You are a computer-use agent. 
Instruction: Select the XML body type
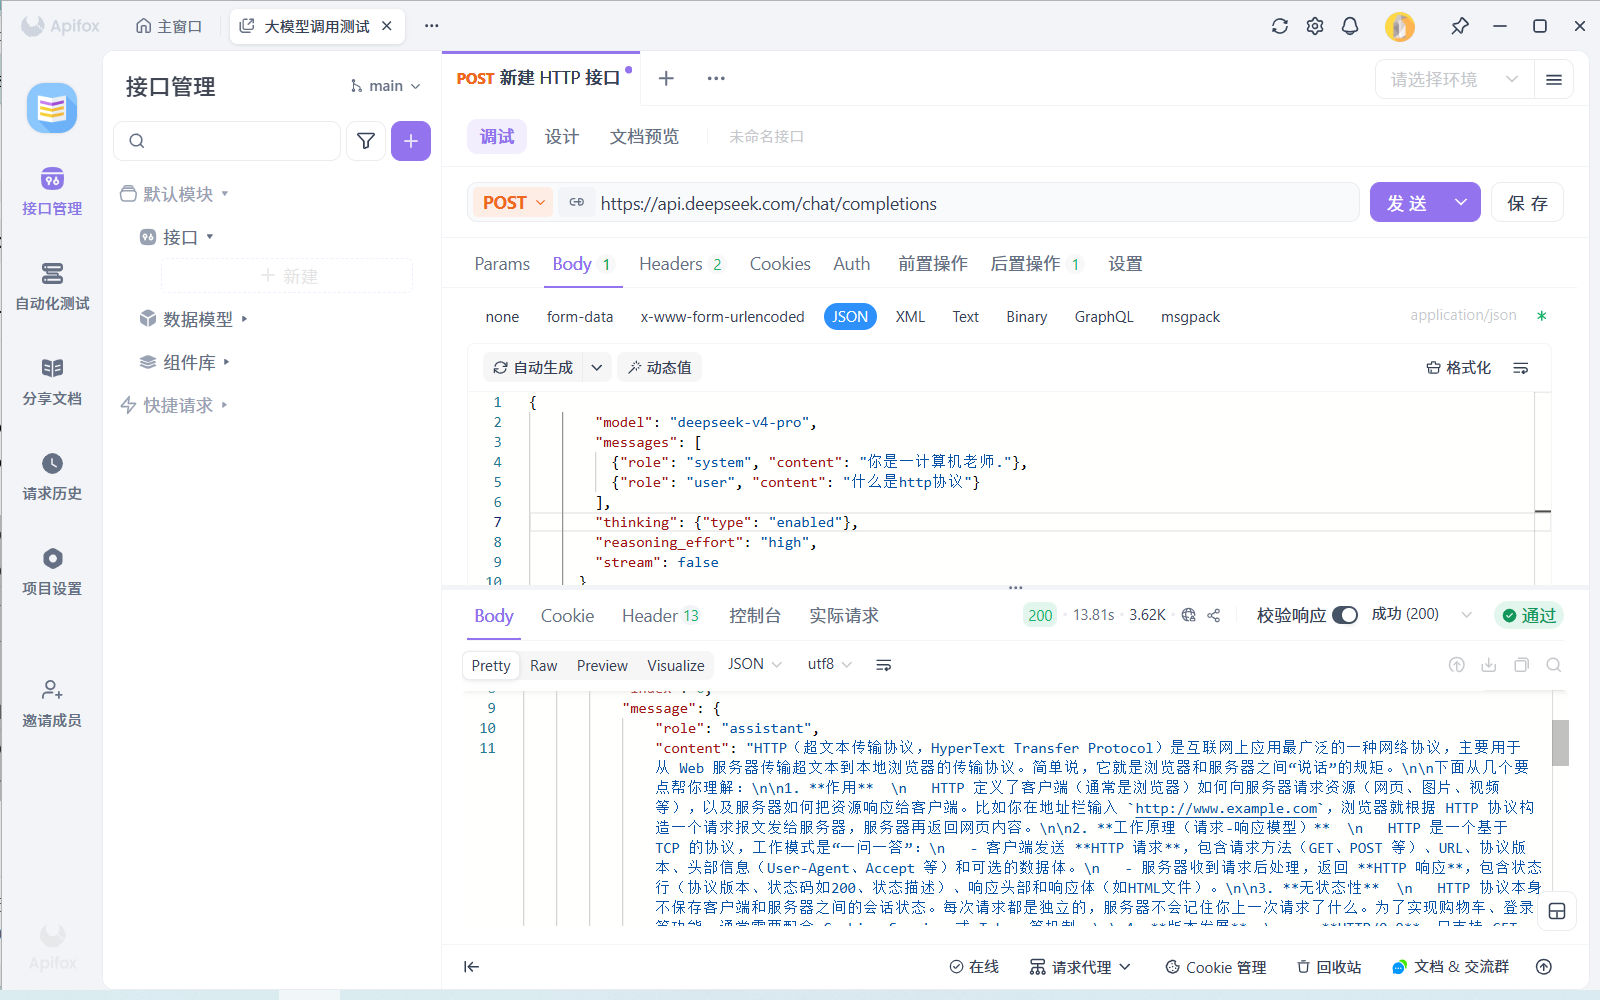pos(910,317)
